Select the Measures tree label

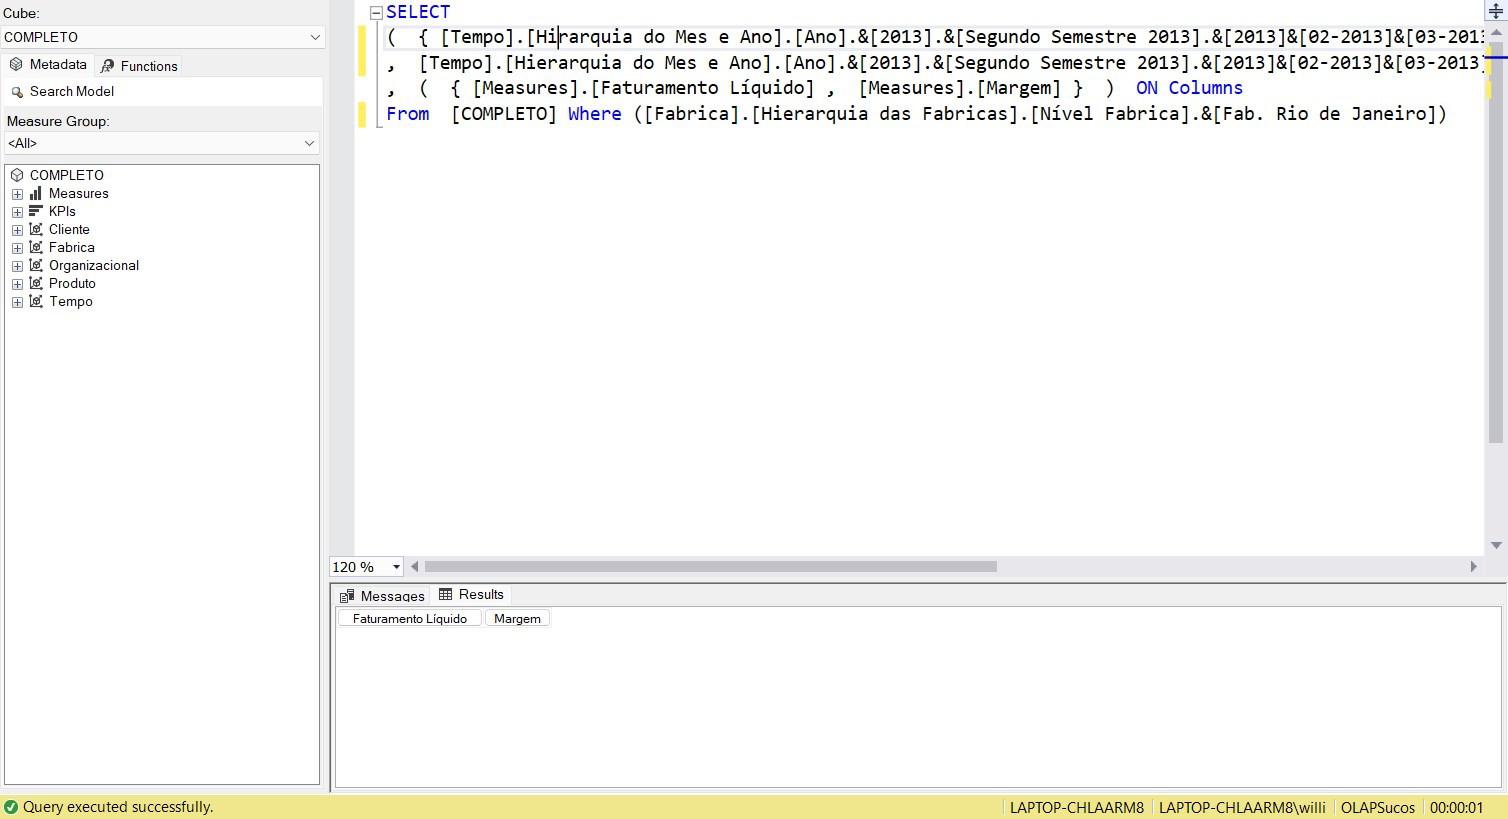tap(79, 193)
